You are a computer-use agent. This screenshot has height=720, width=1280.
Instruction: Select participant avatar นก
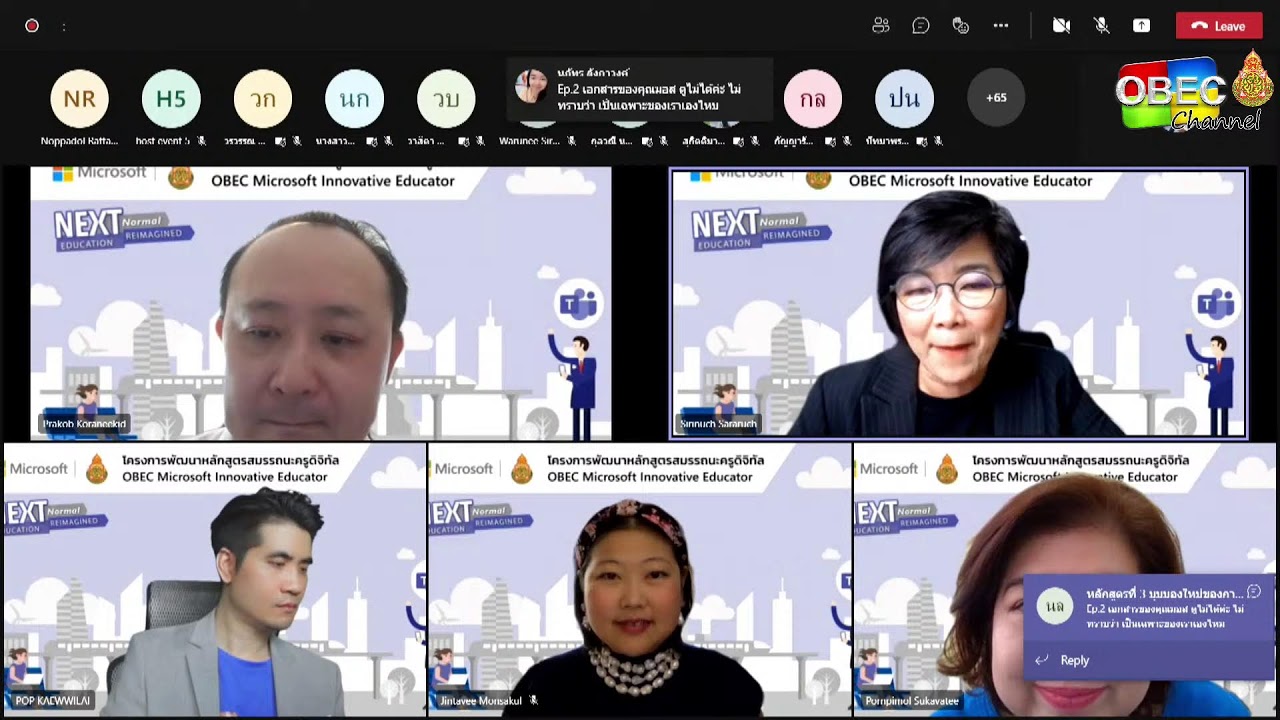click(354, 98)
